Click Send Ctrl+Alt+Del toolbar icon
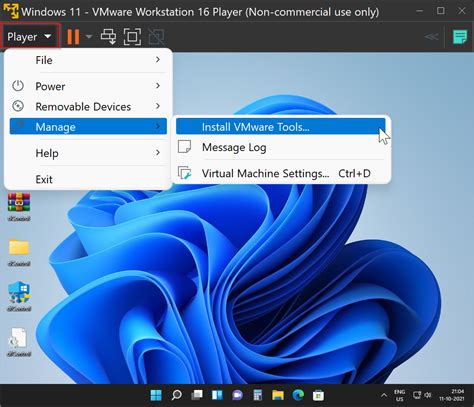Viewport: 474px width, 407px height. pyautogui.click(x=108, y=36)
